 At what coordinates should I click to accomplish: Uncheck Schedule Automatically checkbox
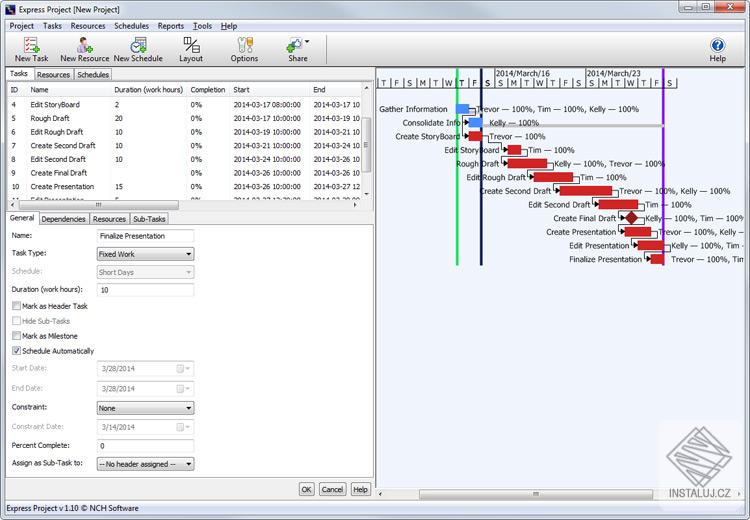(x=16, y=351)
